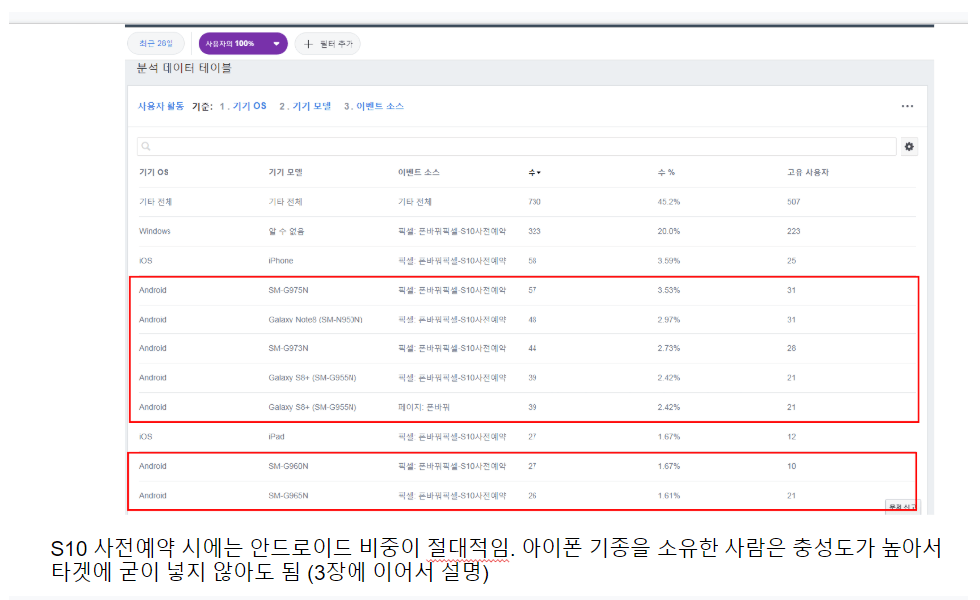Click the plus icon on 필터 추가
The height and width of the screenshot is (600, 980).
click(x=308, y=44)
